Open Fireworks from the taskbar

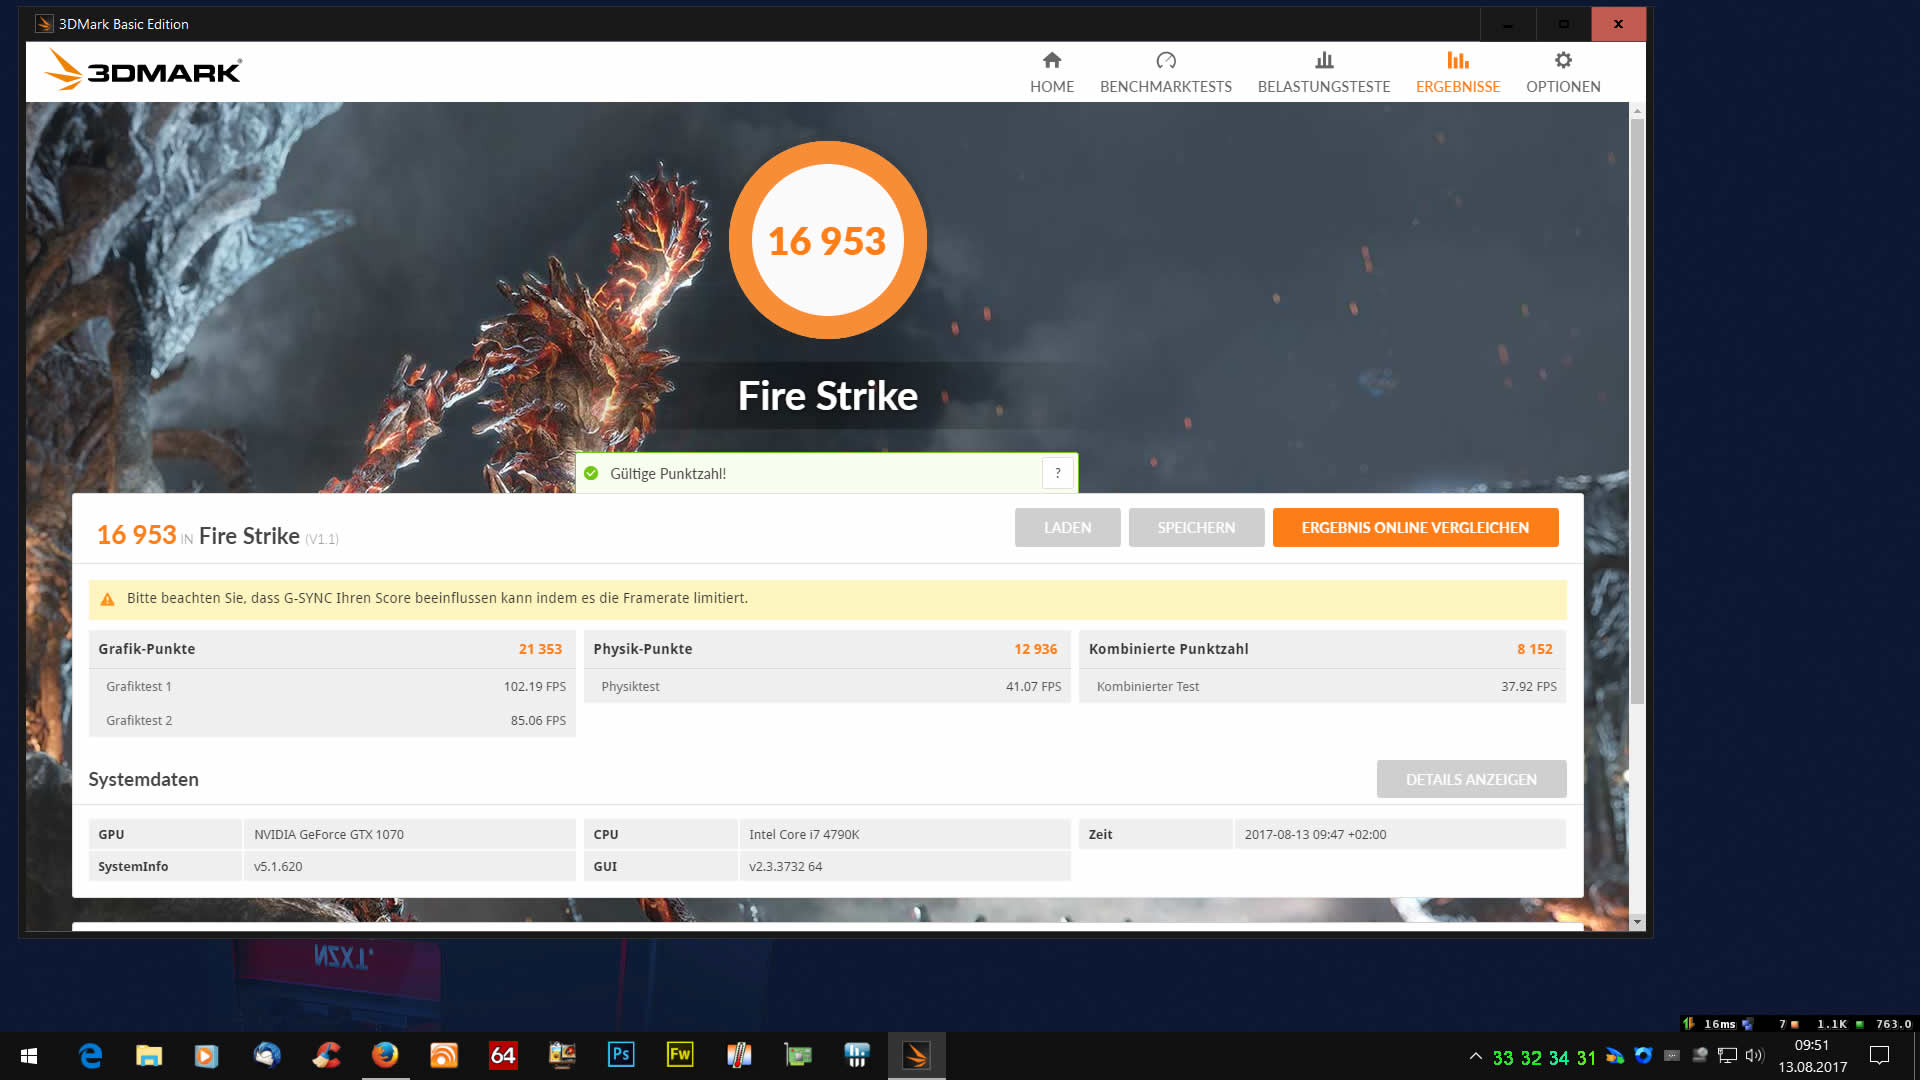click(x=680, y=1055)
